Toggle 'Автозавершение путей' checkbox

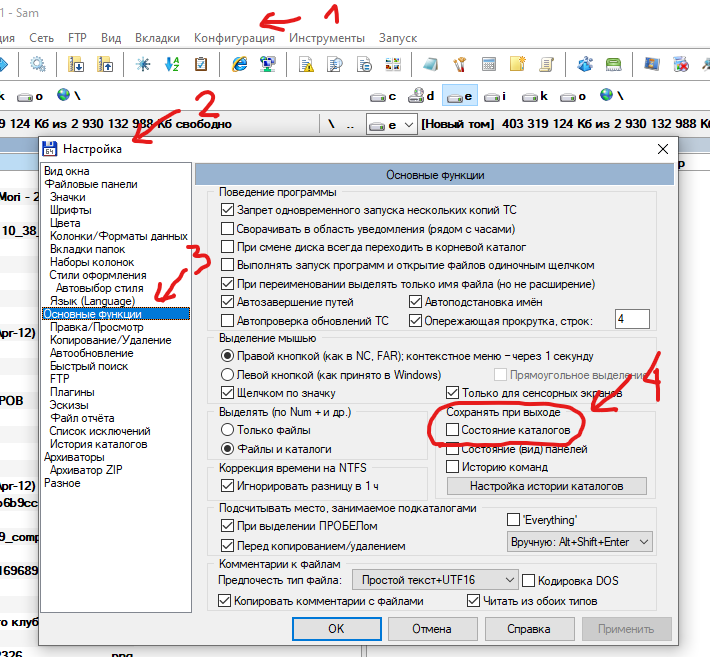coord(227,301)
